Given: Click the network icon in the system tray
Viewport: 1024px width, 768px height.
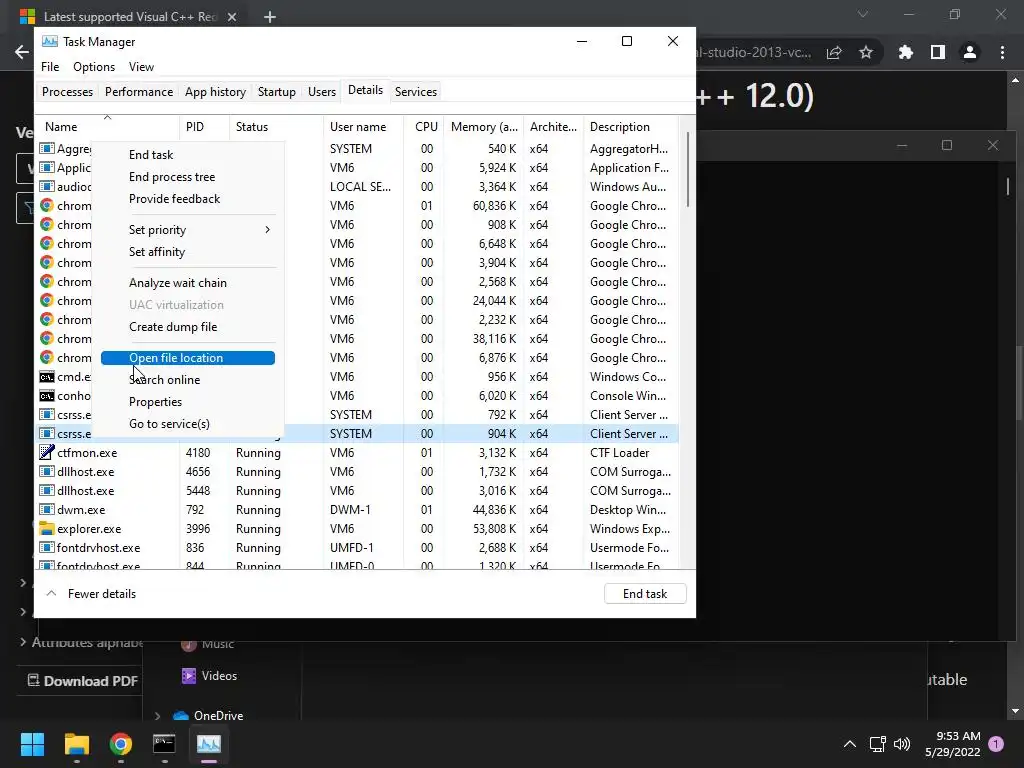Looking at the screenshot, I should click(x=877, y=744).
